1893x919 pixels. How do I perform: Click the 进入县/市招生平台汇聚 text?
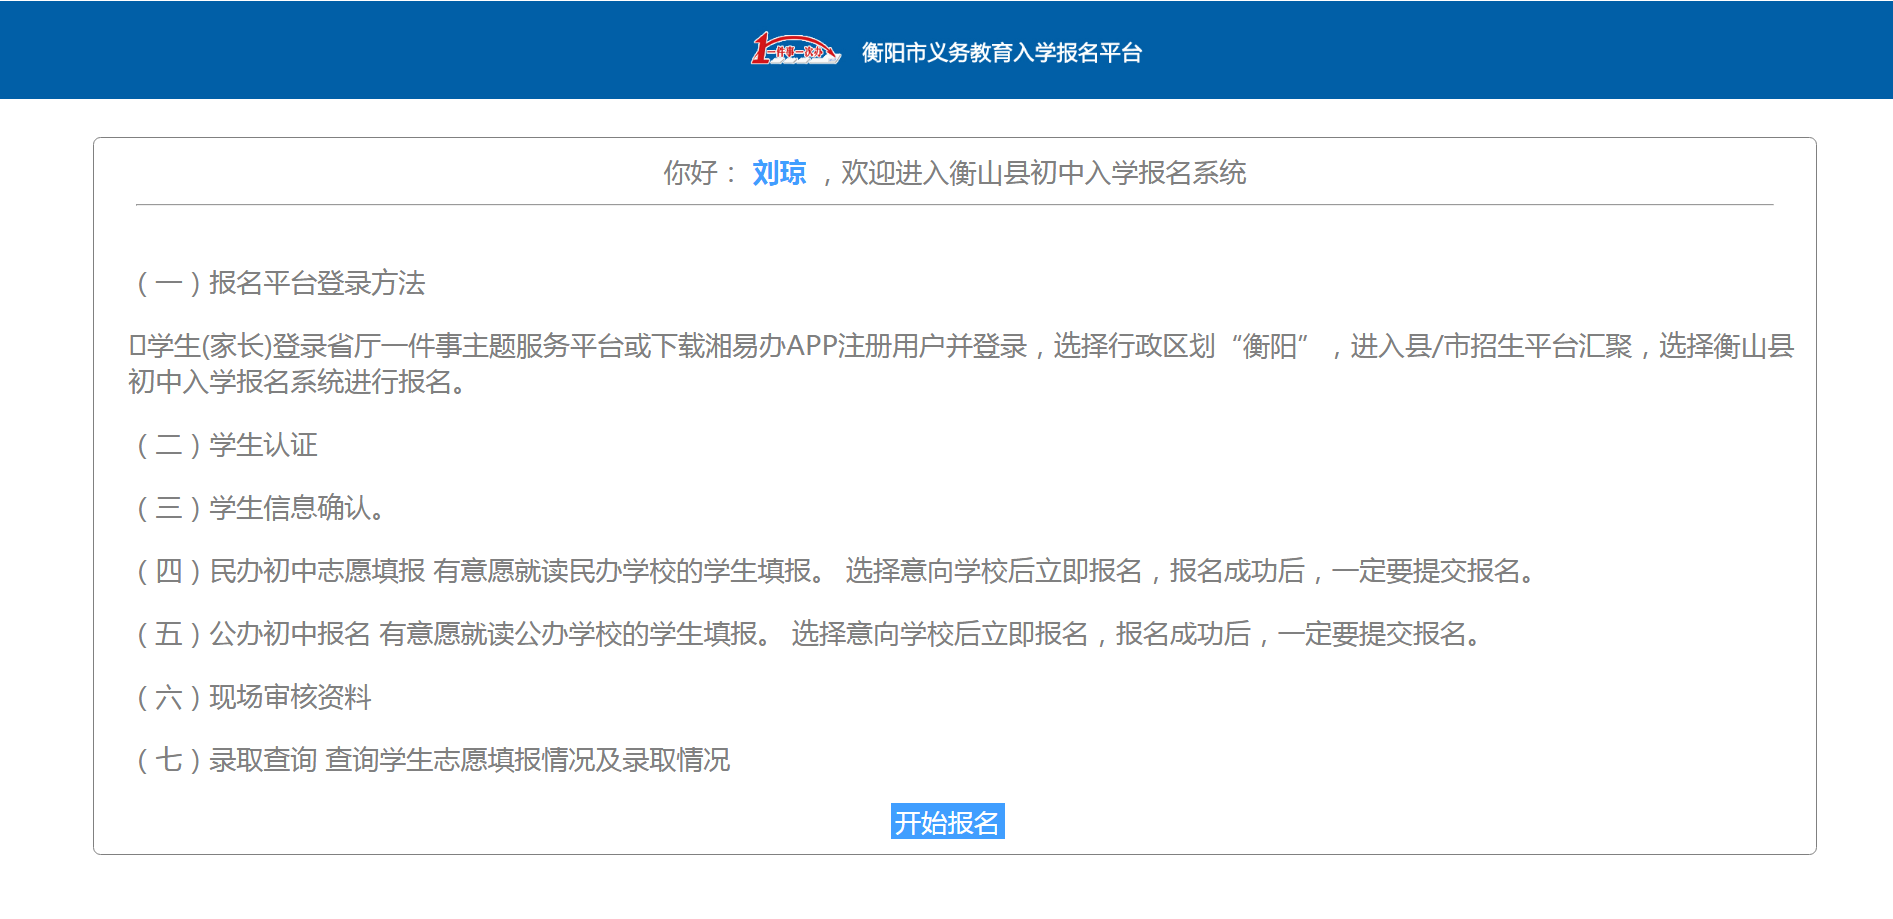click(x=1491, y=346)
